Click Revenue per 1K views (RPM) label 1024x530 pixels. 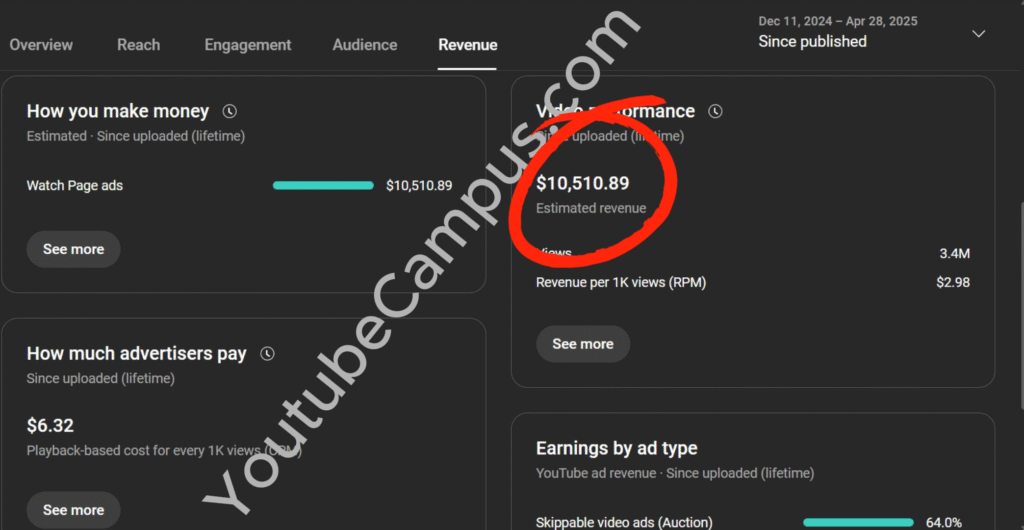(620, 283)
